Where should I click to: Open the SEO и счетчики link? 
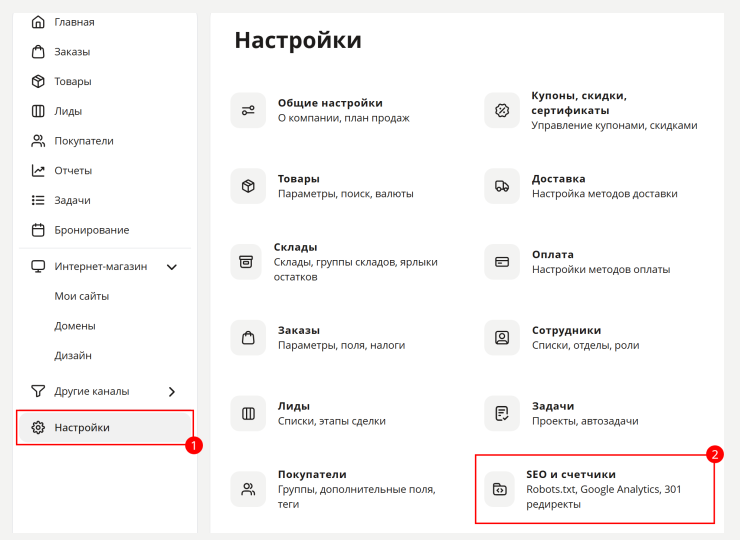tap(571, 474)
